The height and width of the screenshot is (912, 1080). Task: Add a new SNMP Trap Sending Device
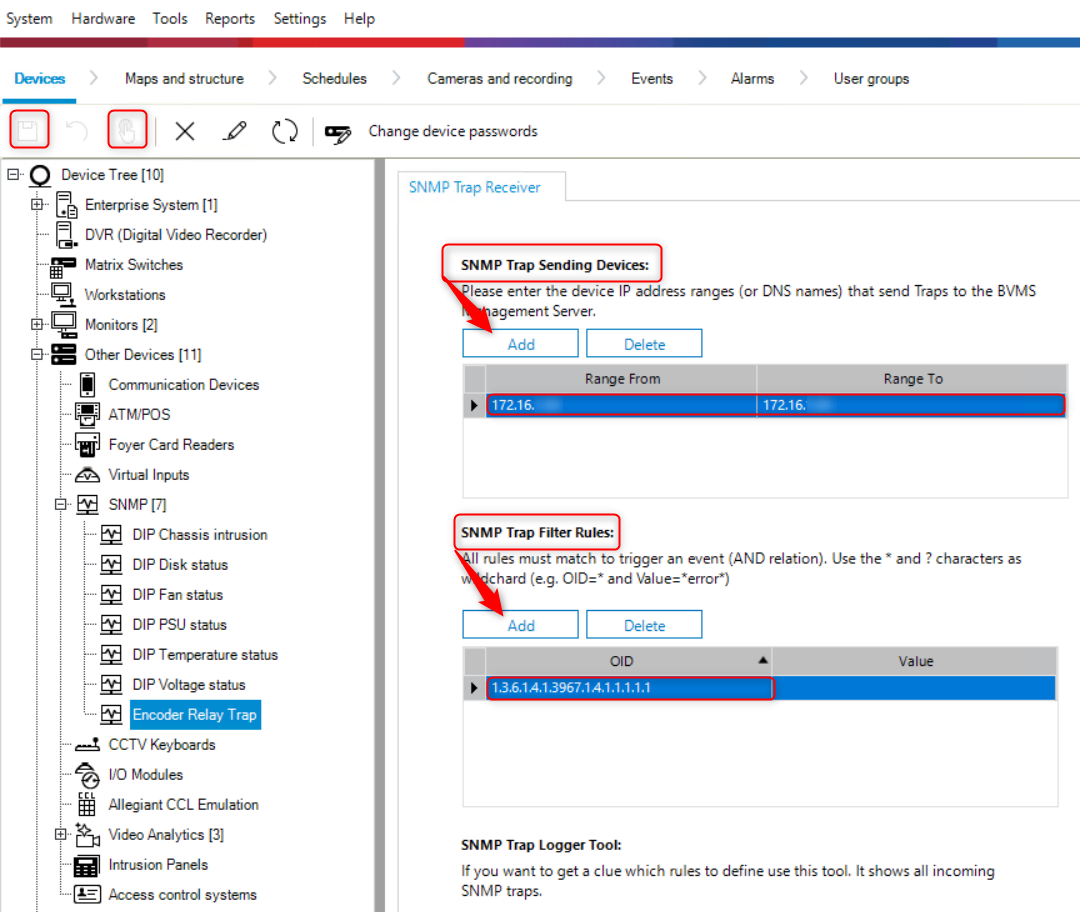[x=520, y=344]
